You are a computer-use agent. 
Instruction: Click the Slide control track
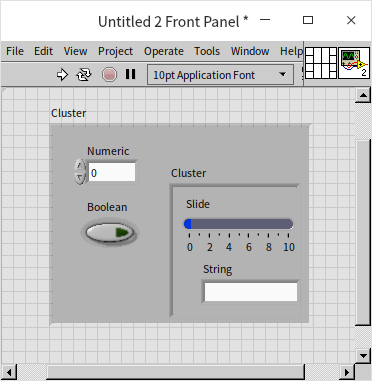(x=238, y=224)
